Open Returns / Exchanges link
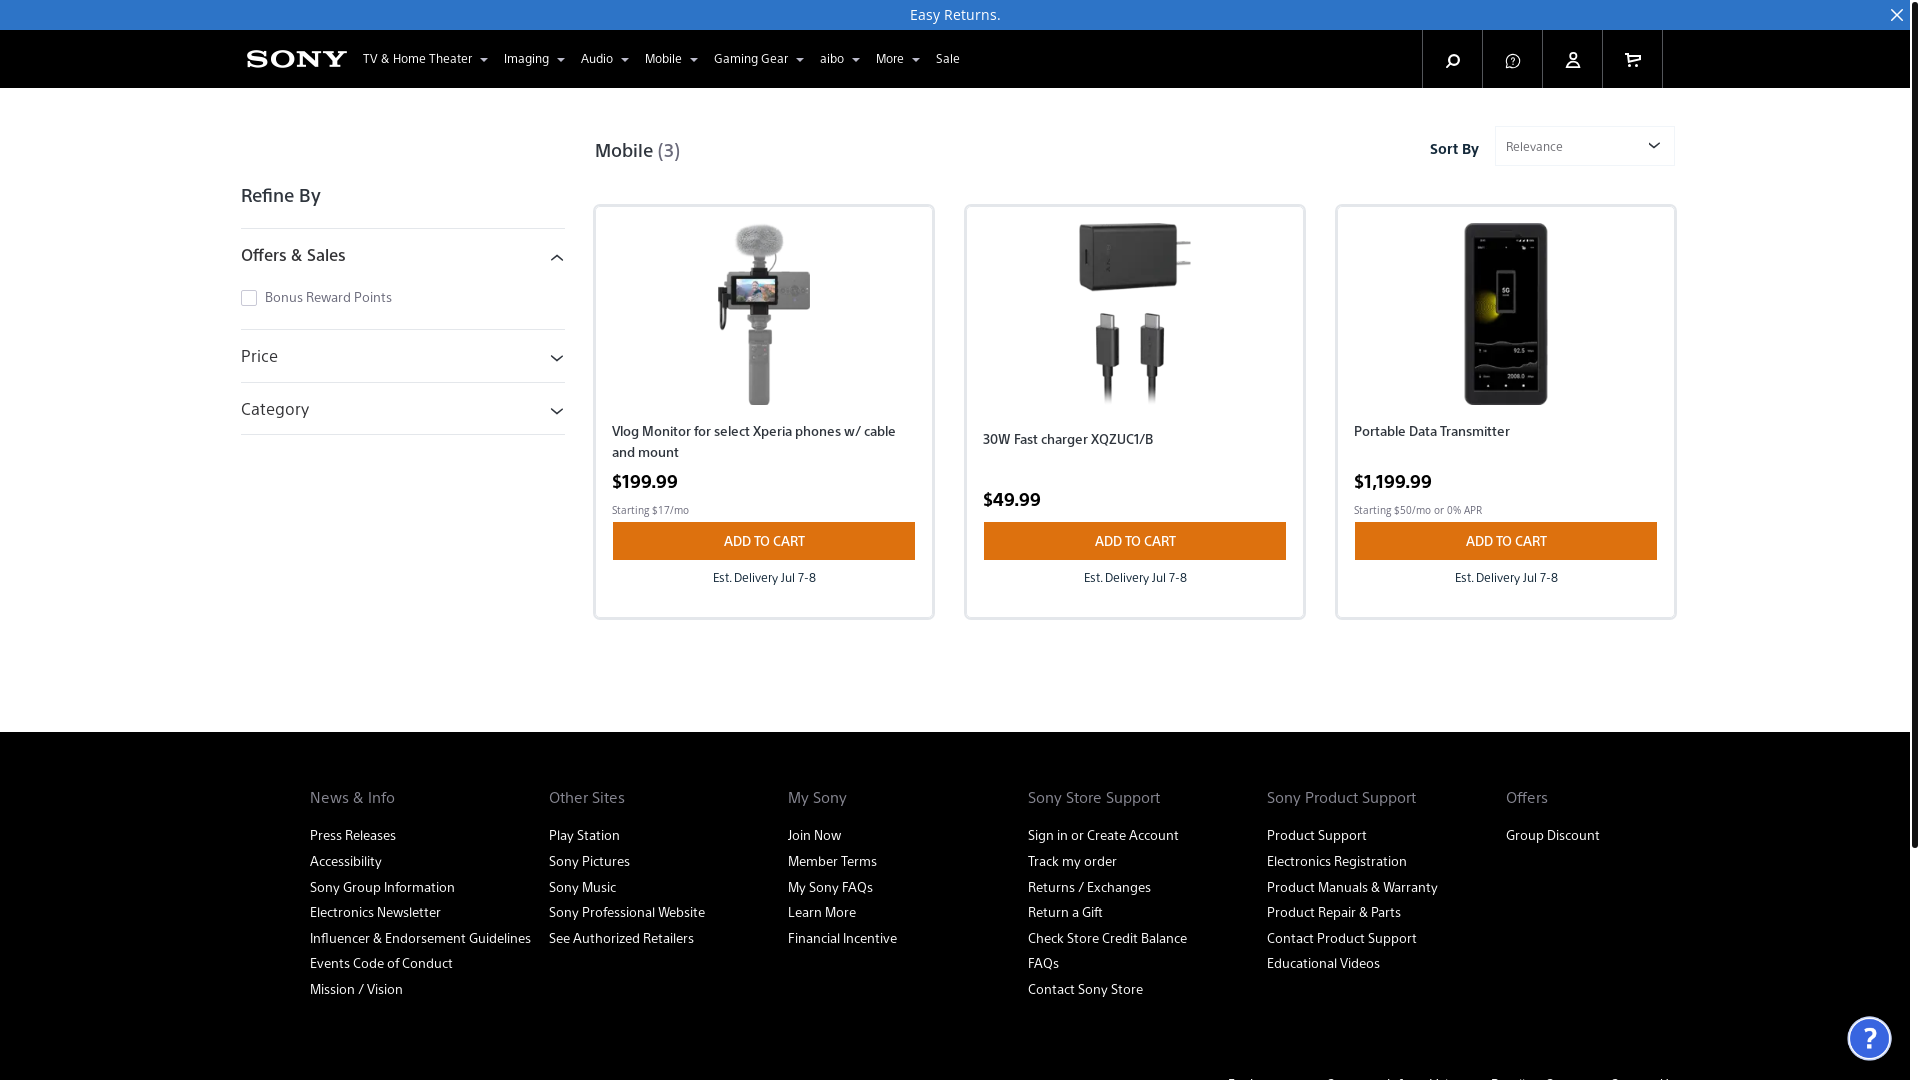 (1089, 888)
